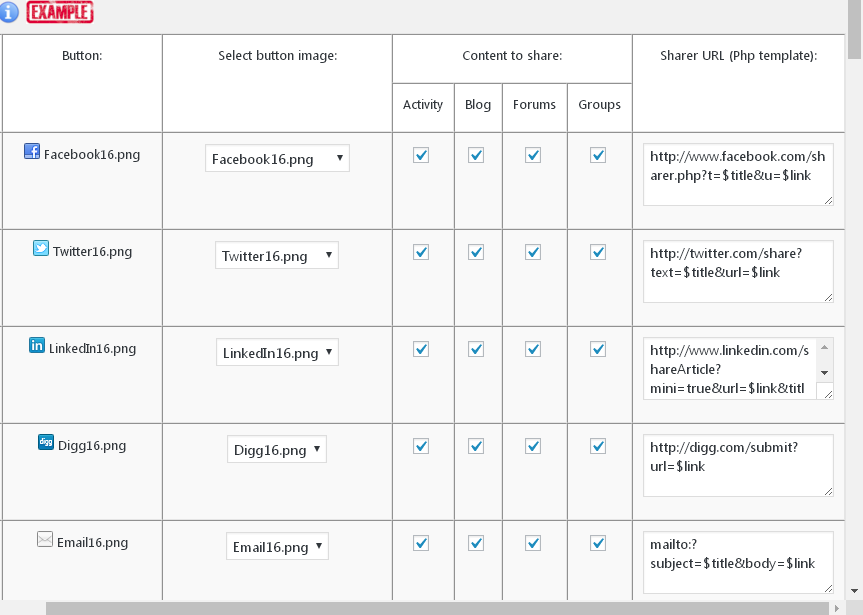Click the Email envelope icon

click(x=45, y=540)
